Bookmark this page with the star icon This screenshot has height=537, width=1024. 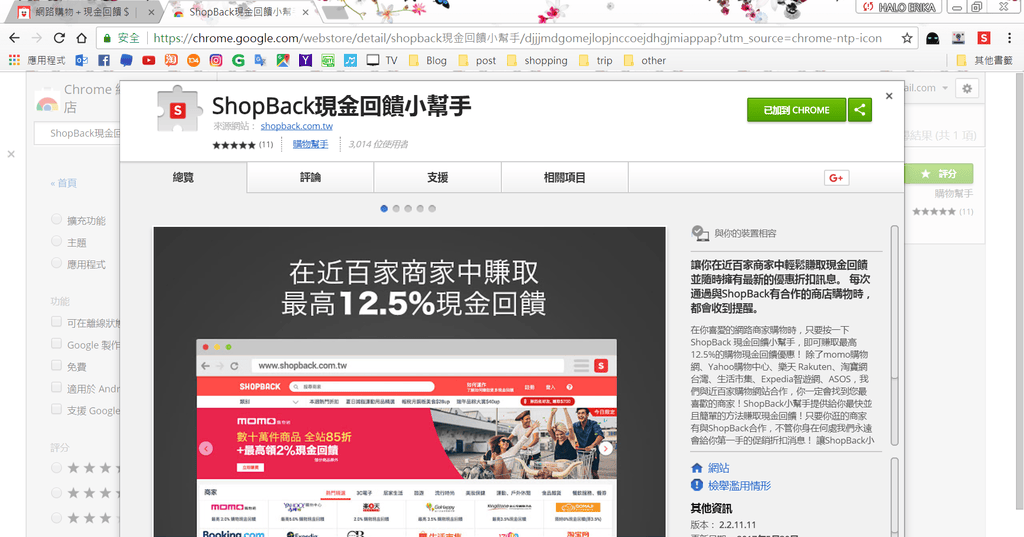click(907, 38)
